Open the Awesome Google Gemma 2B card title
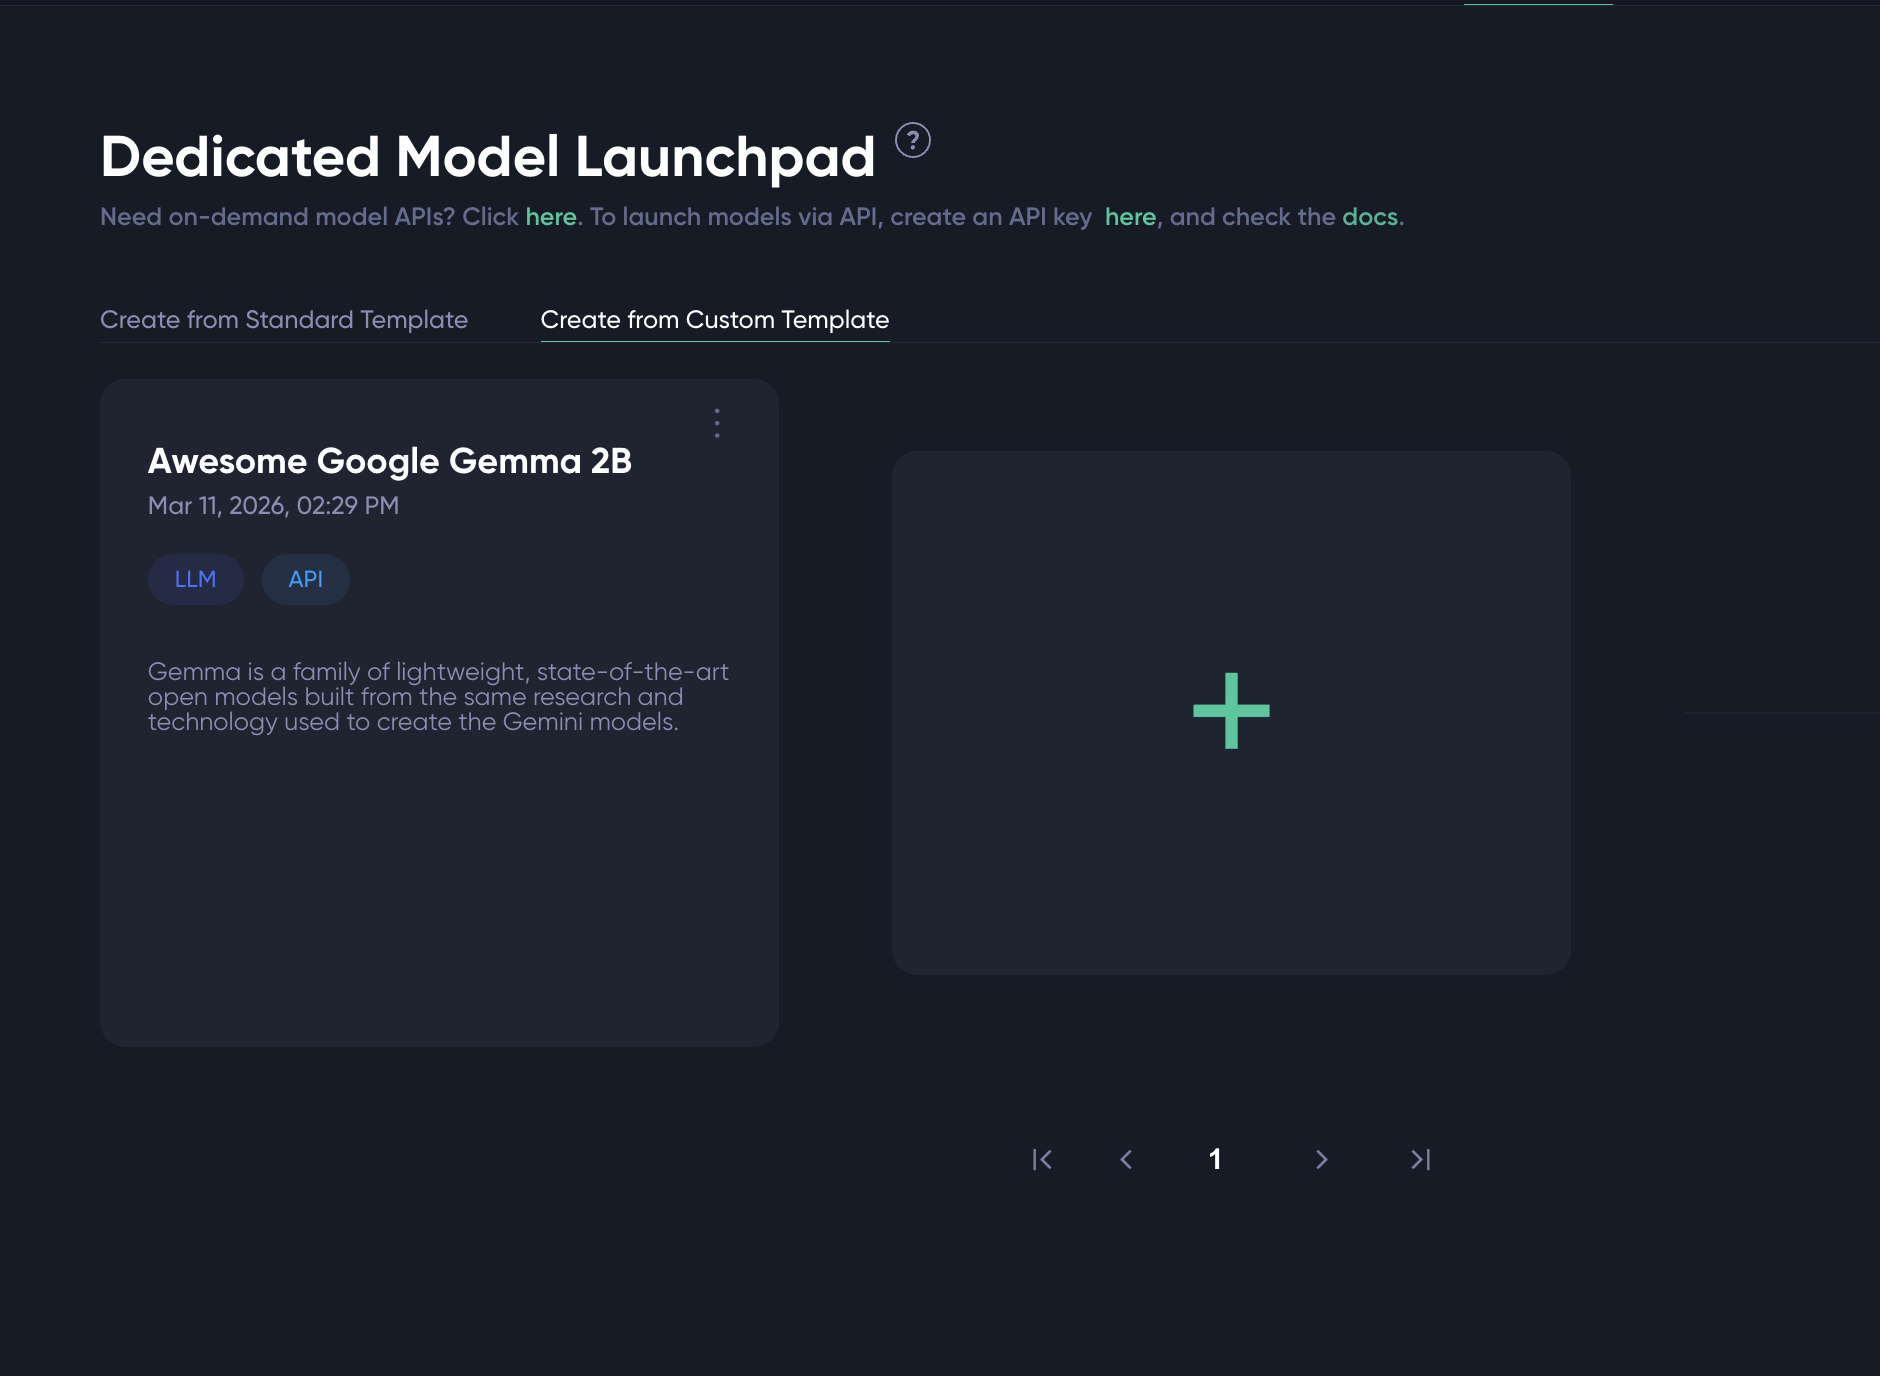Screen dimensions: 1880x1376 390,461
